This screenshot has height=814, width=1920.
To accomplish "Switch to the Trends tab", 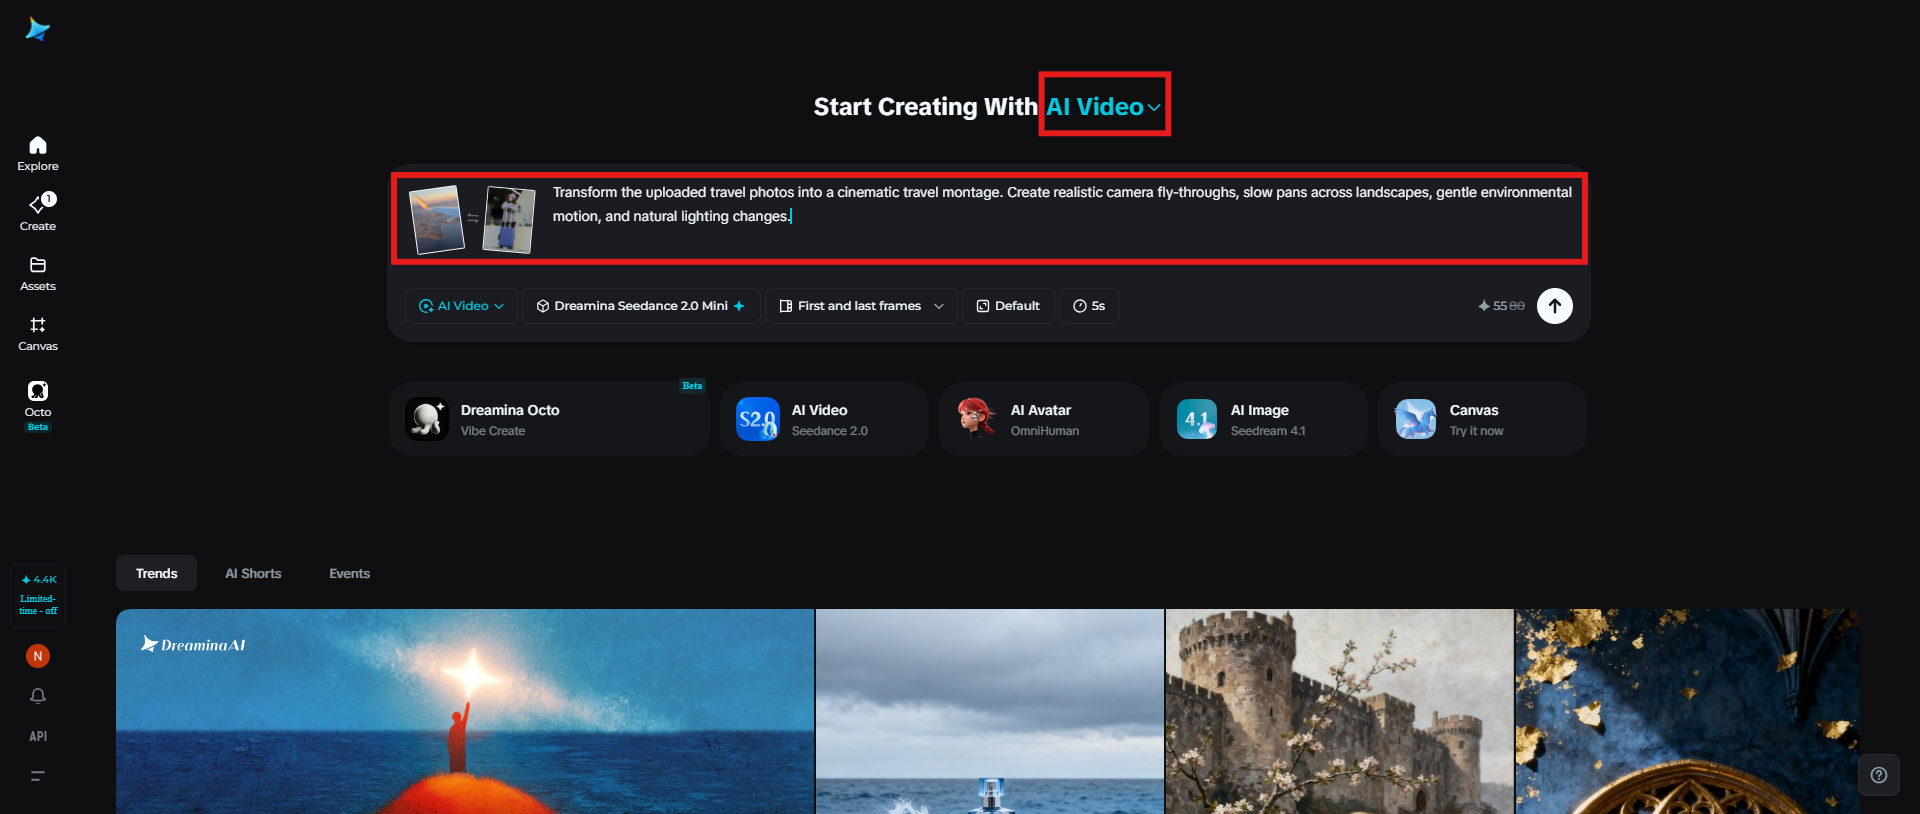I will tap(157, 573).
